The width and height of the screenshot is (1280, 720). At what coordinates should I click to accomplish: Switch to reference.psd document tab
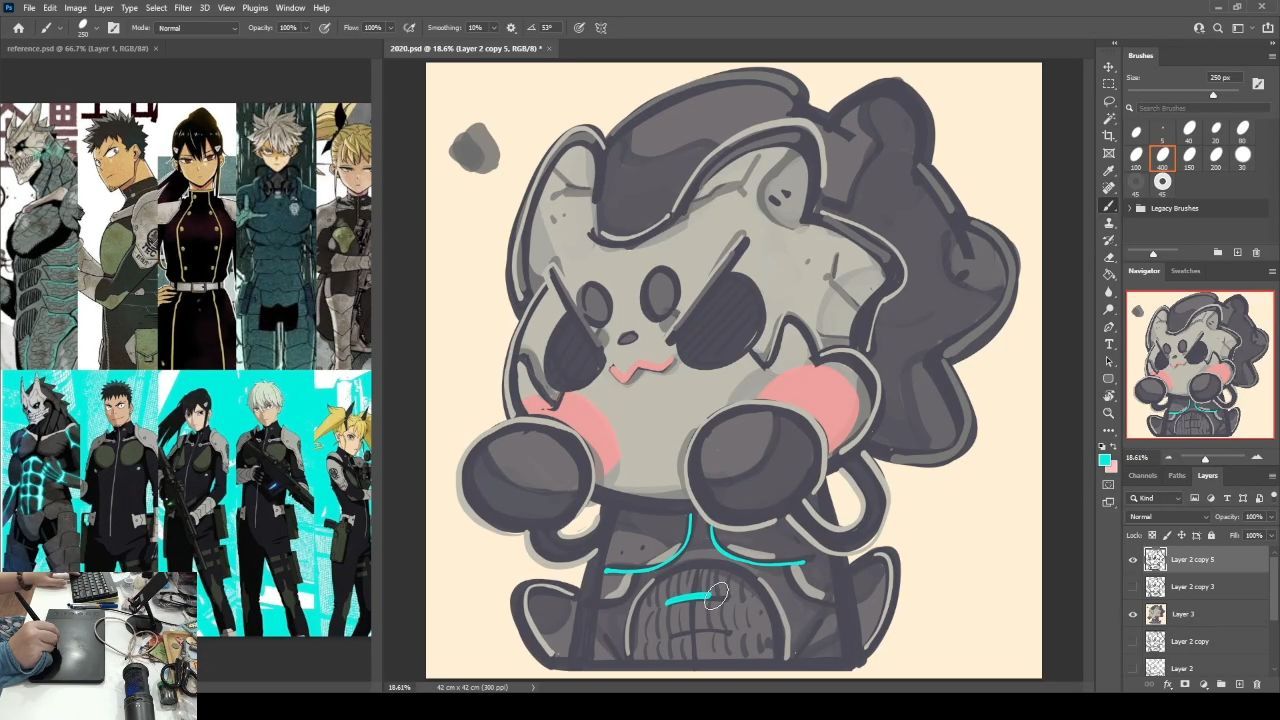77,48
